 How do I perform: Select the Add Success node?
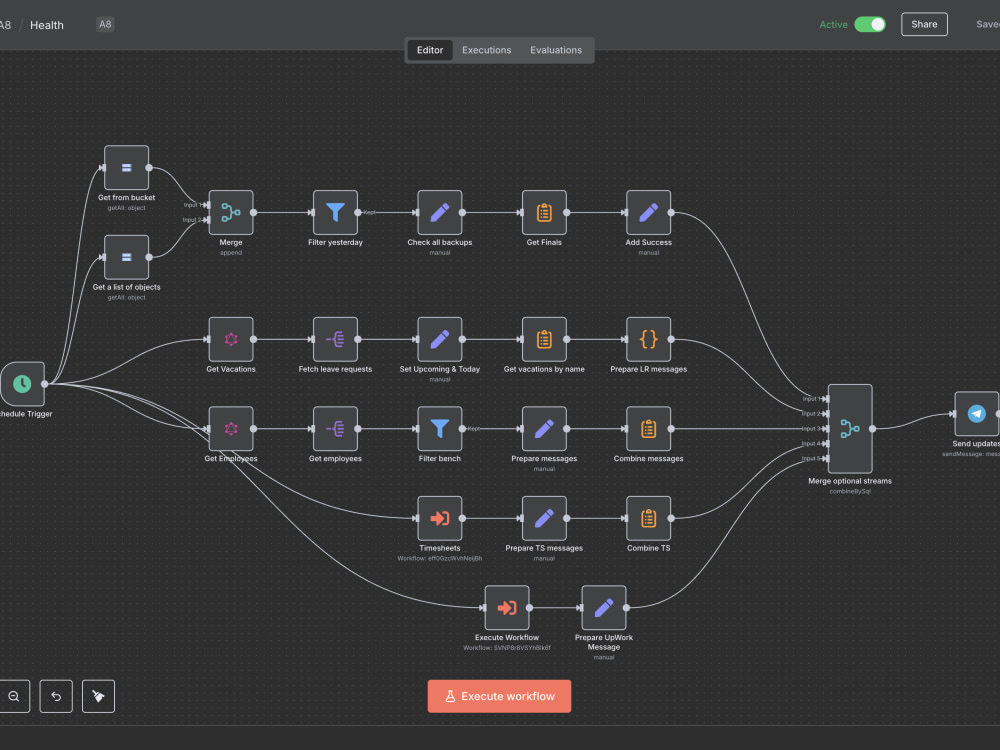pyautogui.click(x=649, y=212)
